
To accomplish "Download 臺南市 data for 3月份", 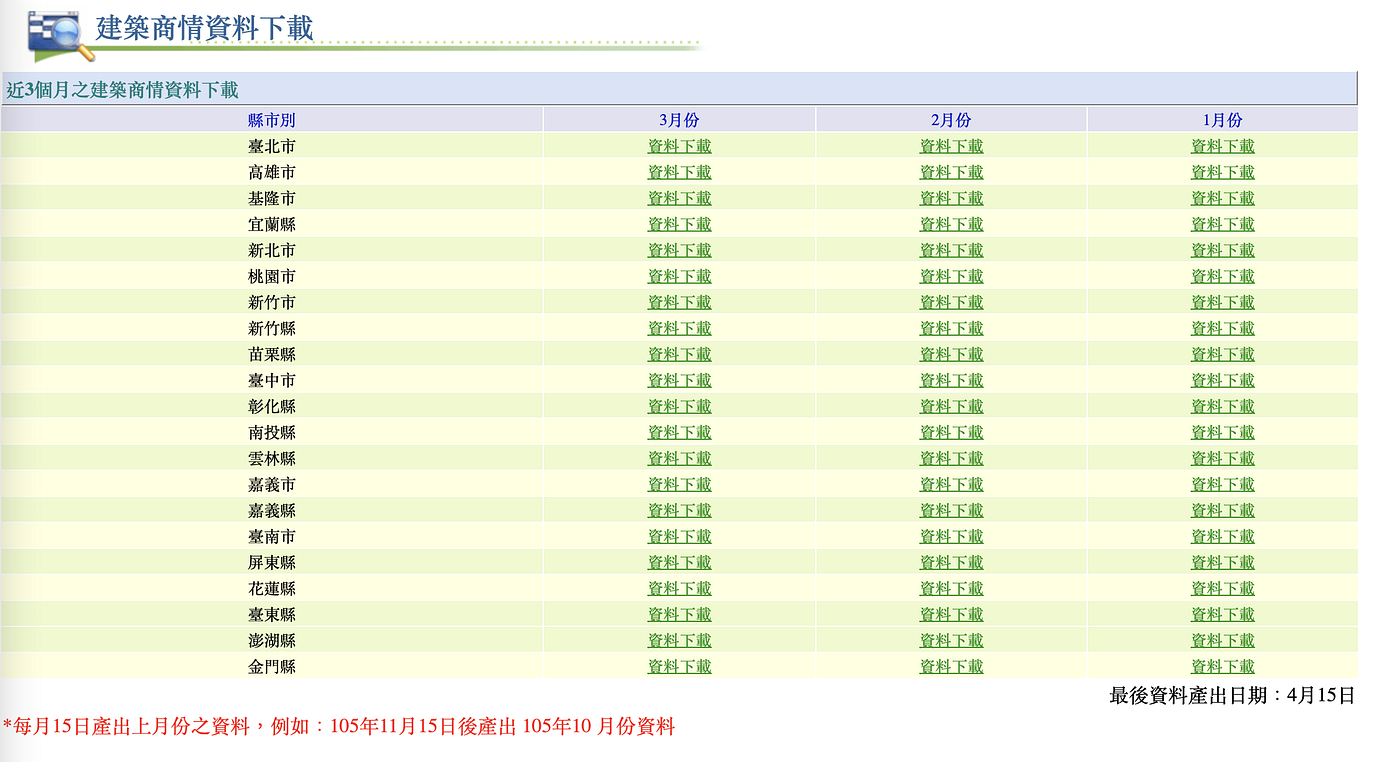I will (680, 536).
